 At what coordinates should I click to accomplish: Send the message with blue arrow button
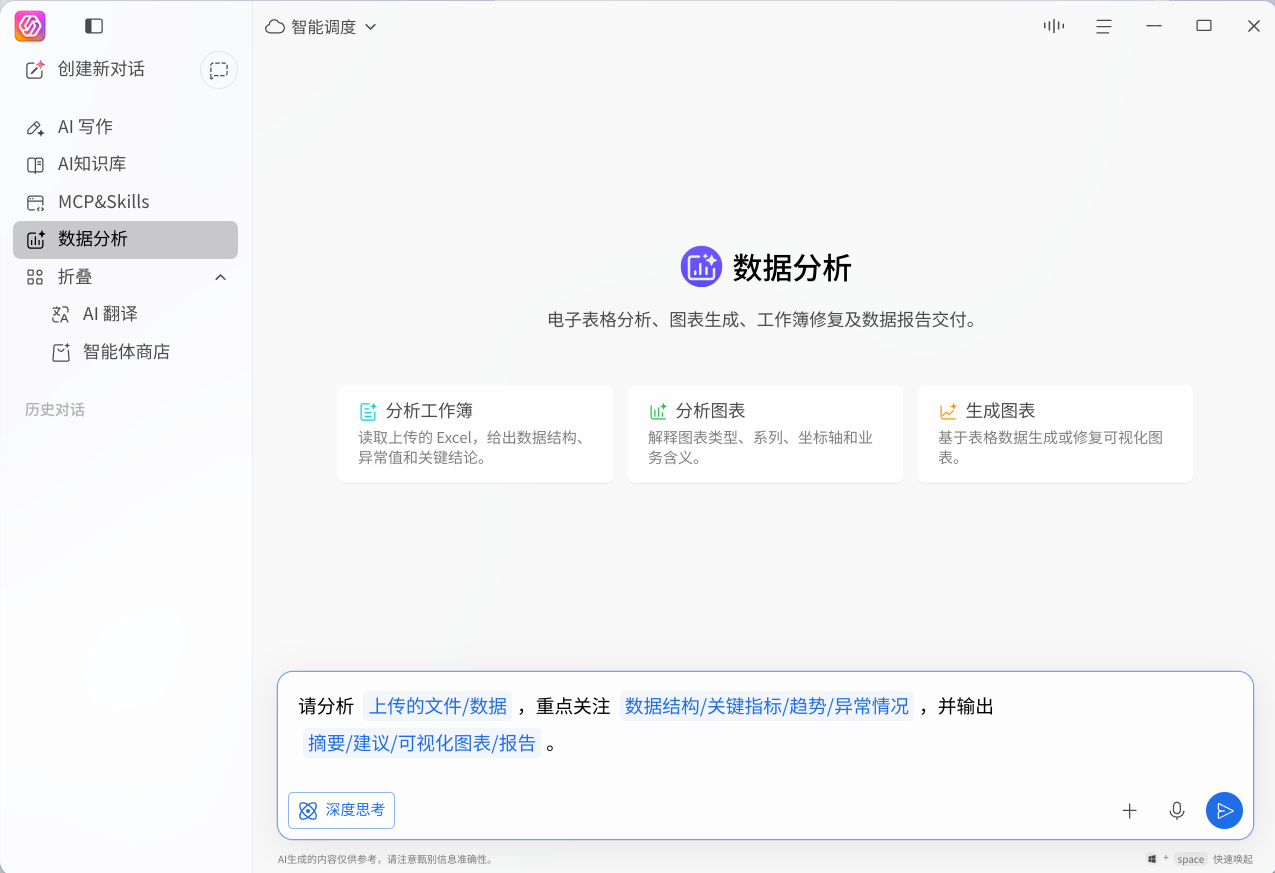click(1224, 810)
